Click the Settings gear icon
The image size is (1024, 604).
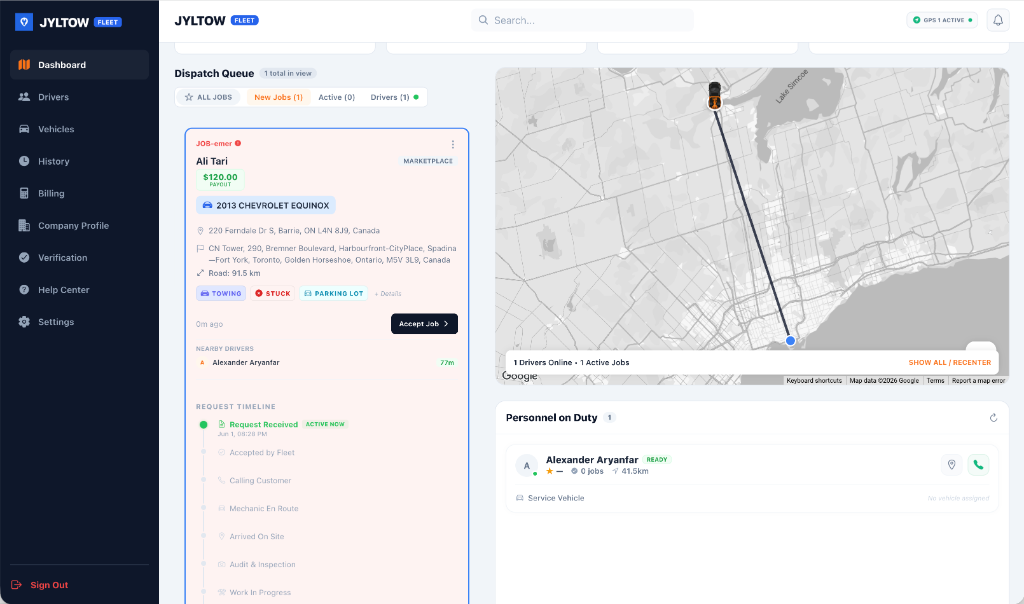(24, 321)
